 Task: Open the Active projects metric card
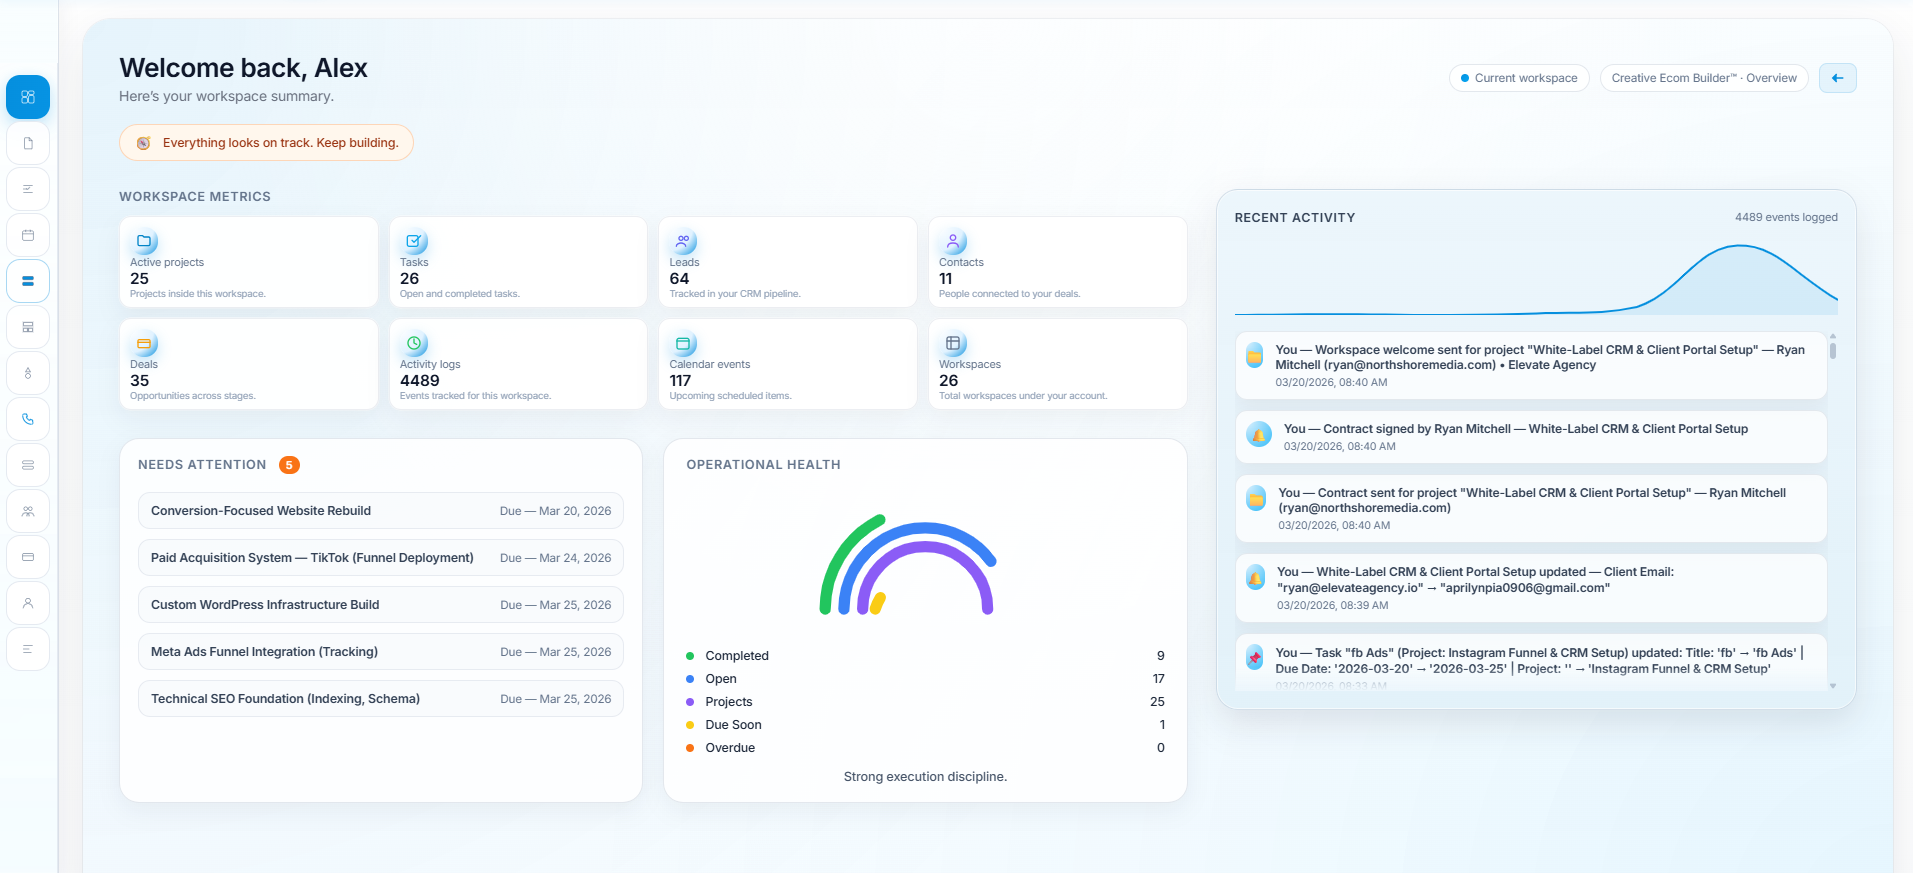248,262
